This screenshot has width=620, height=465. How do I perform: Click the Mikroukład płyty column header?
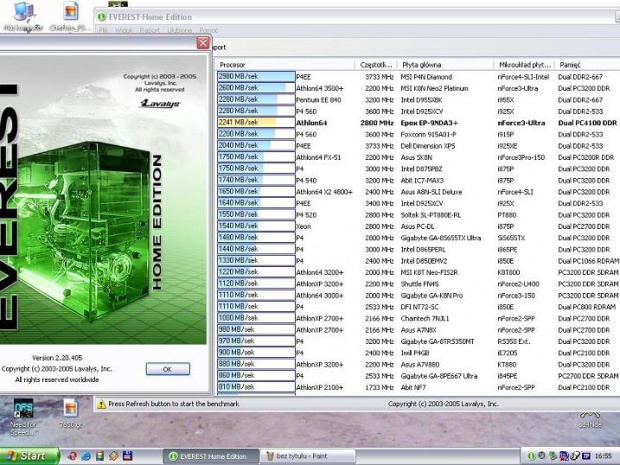[x=523, y=64]
